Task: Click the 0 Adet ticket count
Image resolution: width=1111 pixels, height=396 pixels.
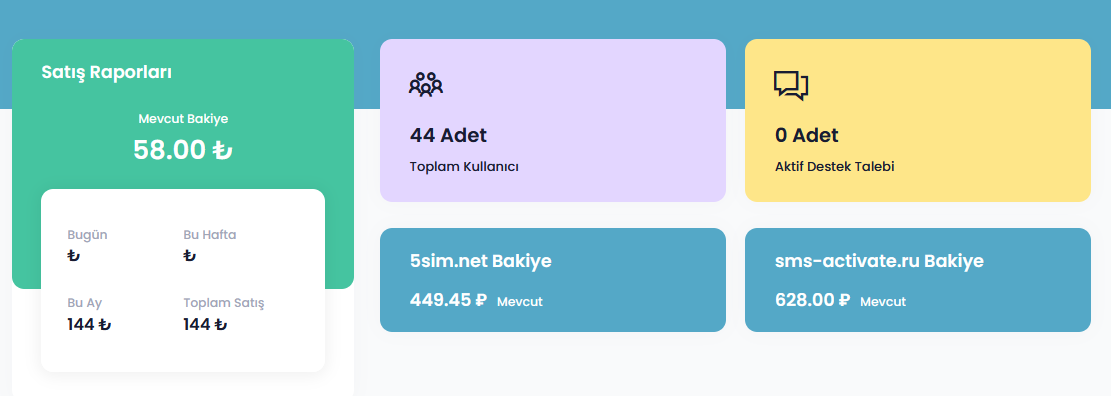Action: tap(807, 135)
